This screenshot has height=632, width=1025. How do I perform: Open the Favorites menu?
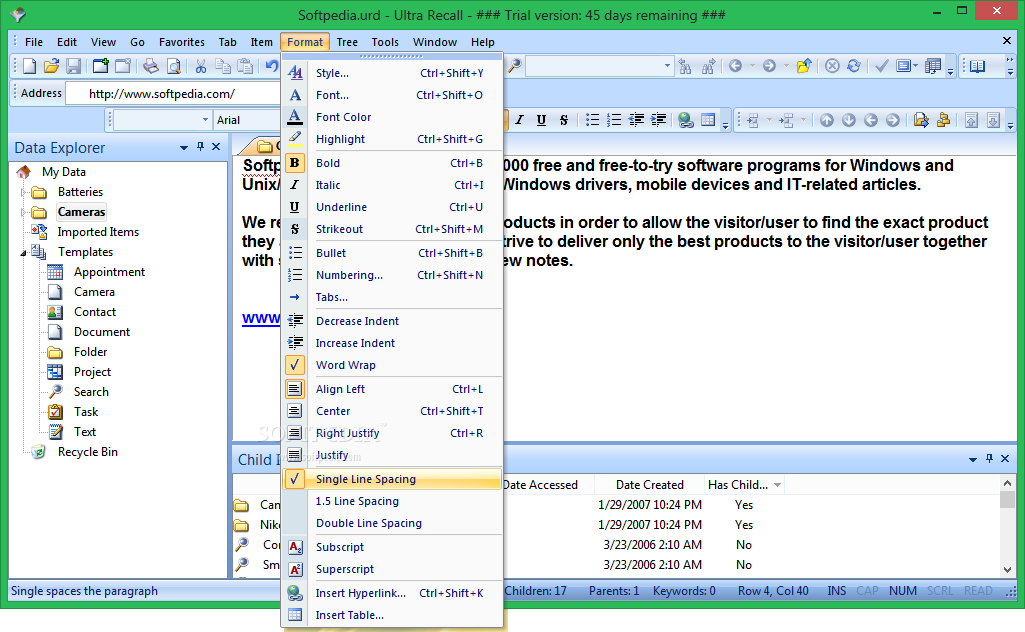pyautogui.click(x=182, y=42)
